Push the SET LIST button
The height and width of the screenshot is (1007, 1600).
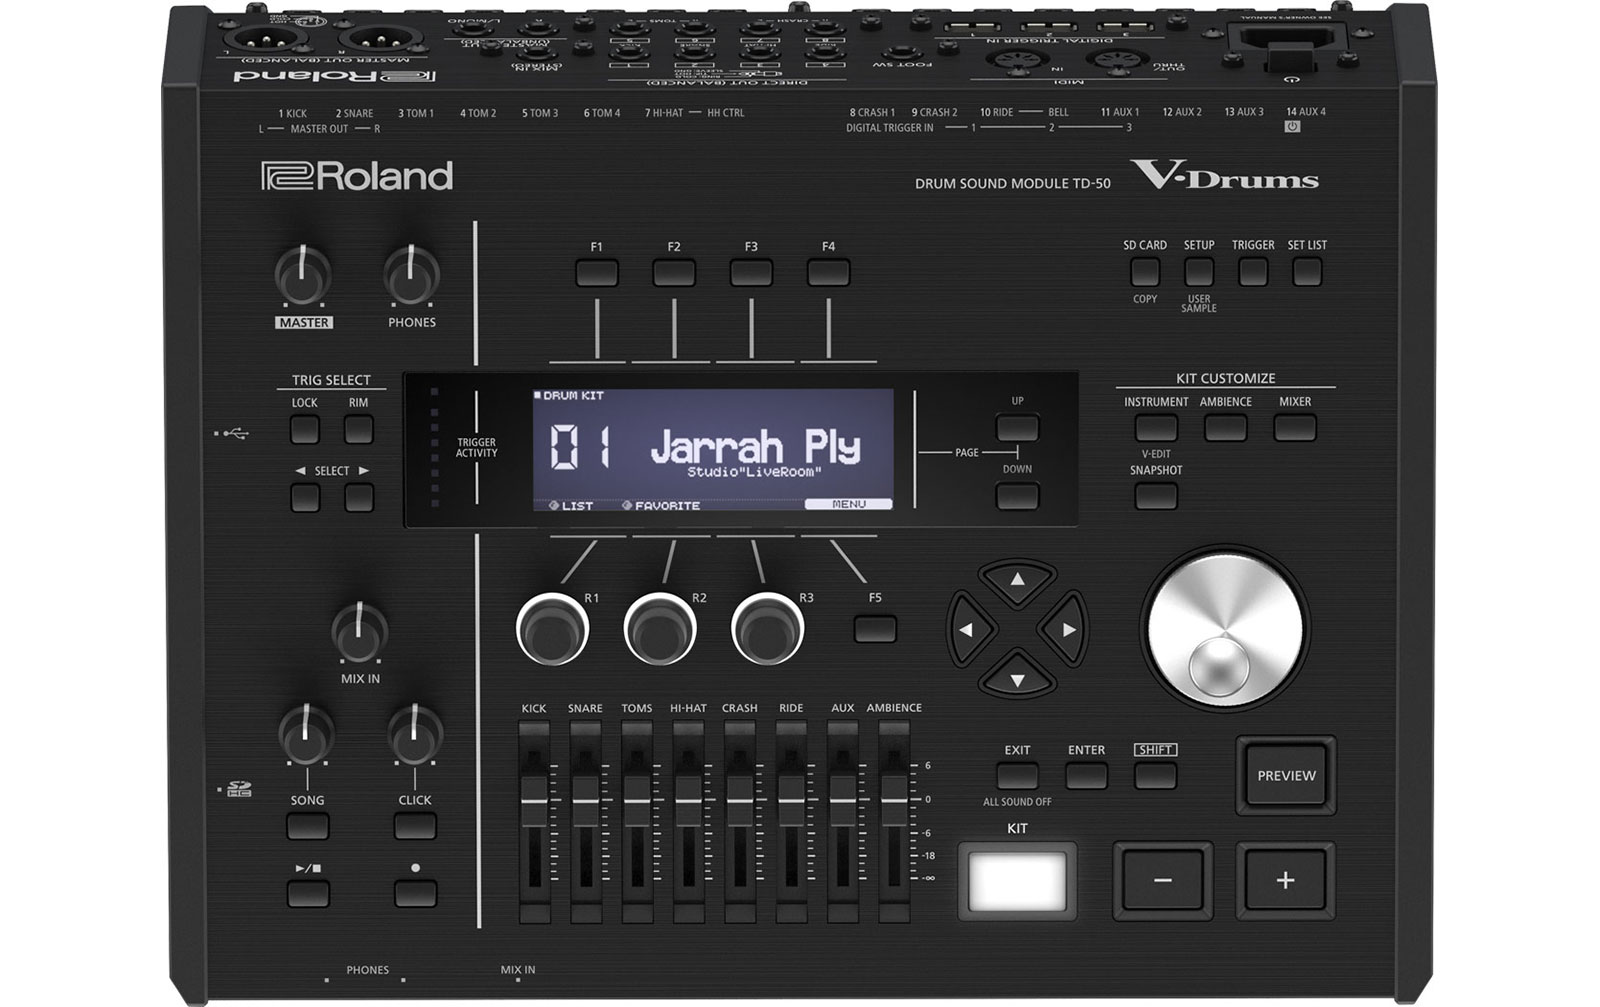click(x=1307, y=272)
